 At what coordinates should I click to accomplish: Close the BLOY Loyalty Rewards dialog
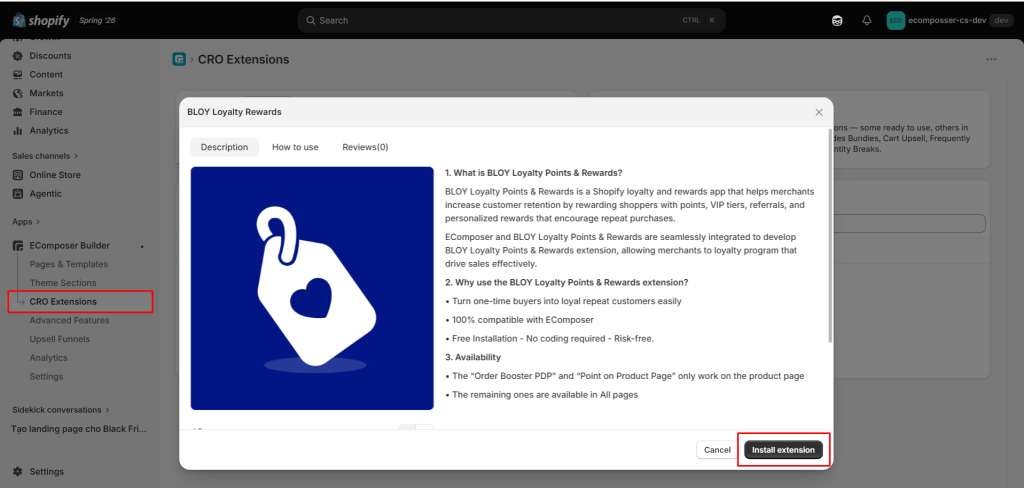coord(819,112)
